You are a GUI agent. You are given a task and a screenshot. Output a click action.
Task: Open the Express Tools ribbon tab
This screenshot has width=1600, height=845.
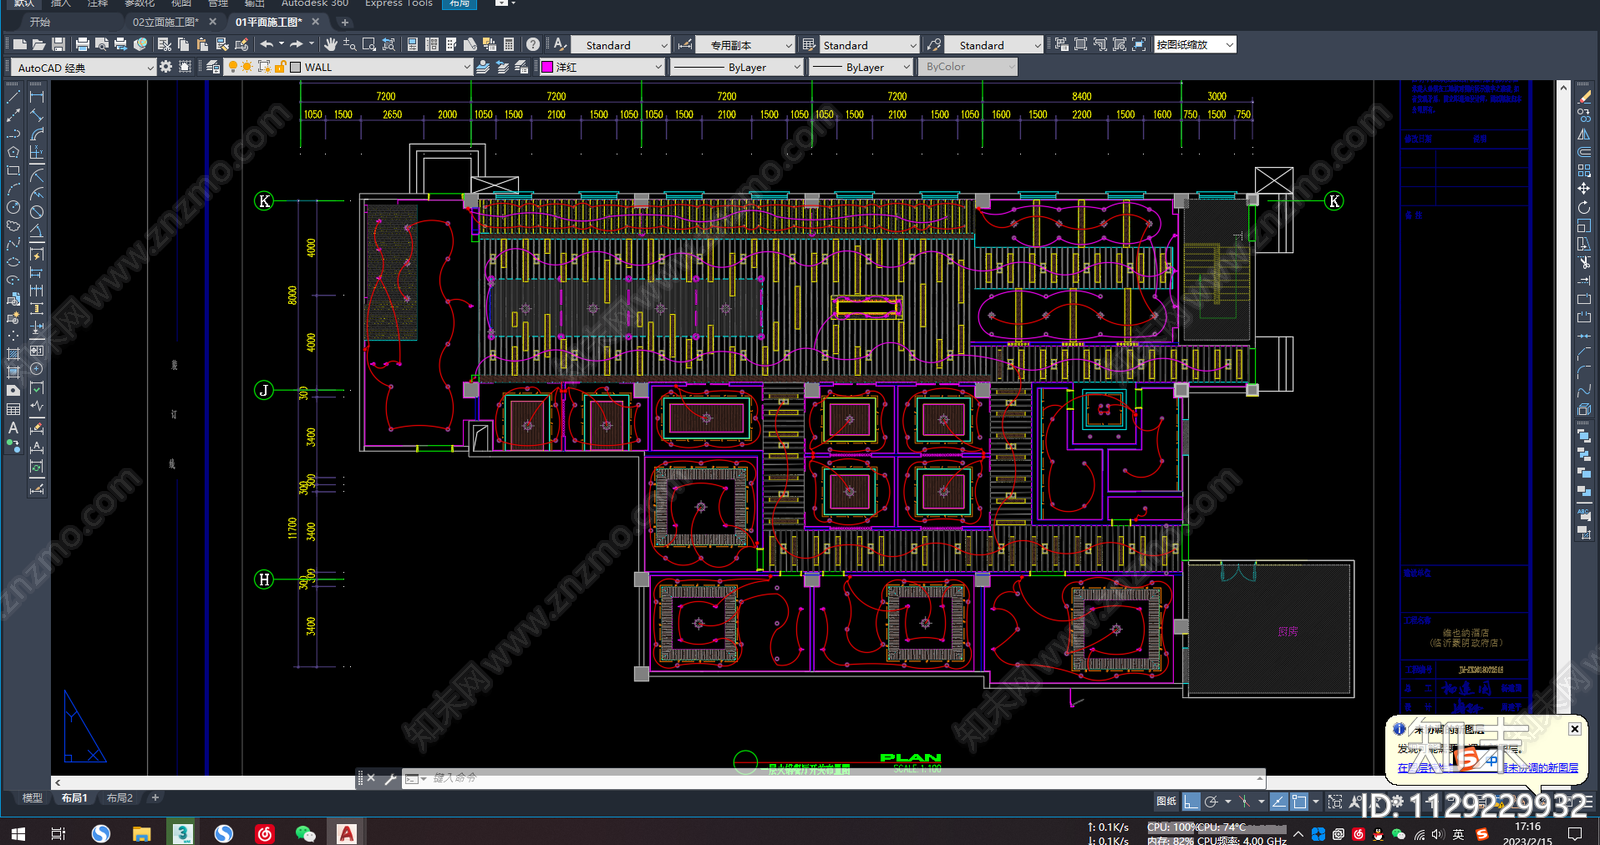click(398, 4)
